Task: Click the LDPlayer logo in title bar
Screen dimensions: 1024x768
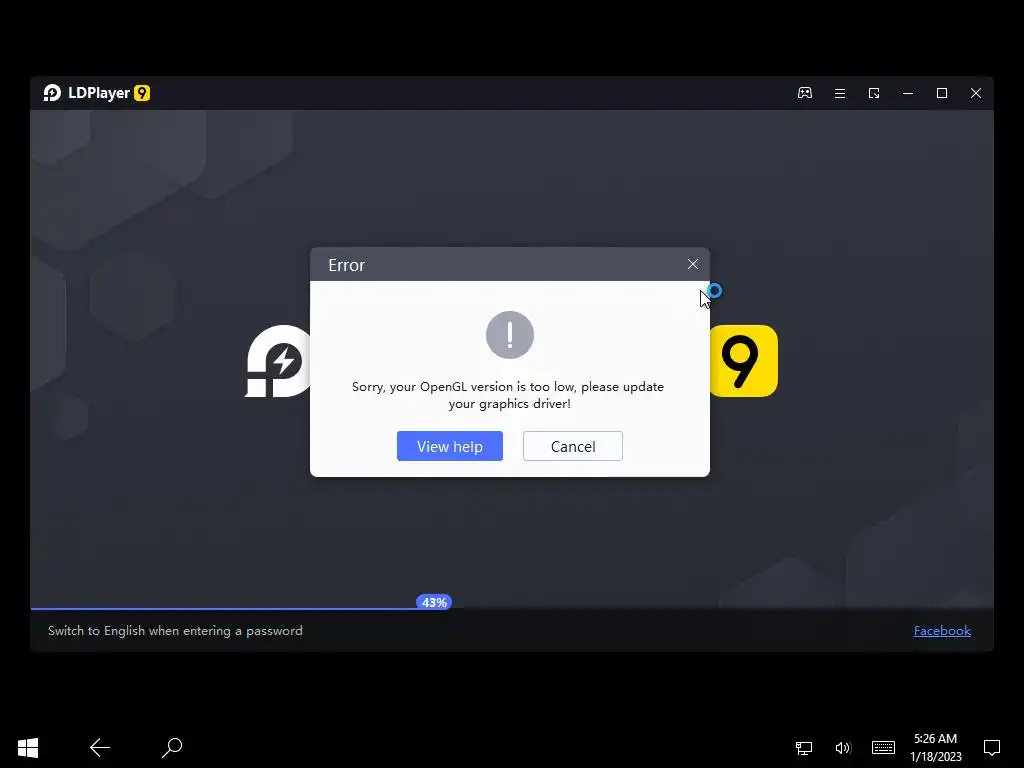Action: coord(52,93)
